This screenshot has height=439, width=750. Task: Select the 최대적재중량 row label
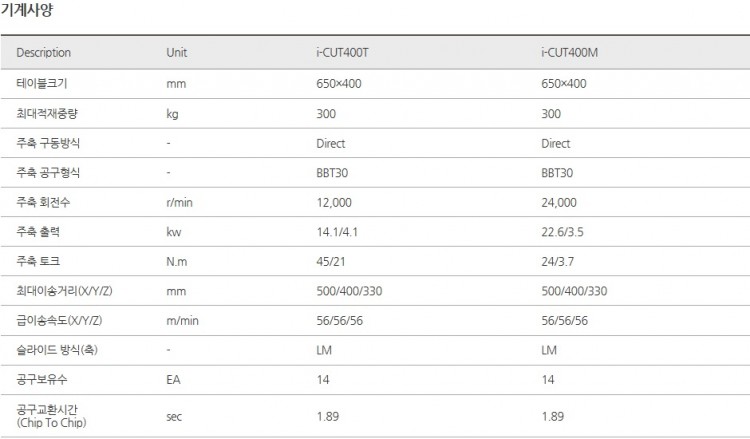tap(45, 113)
